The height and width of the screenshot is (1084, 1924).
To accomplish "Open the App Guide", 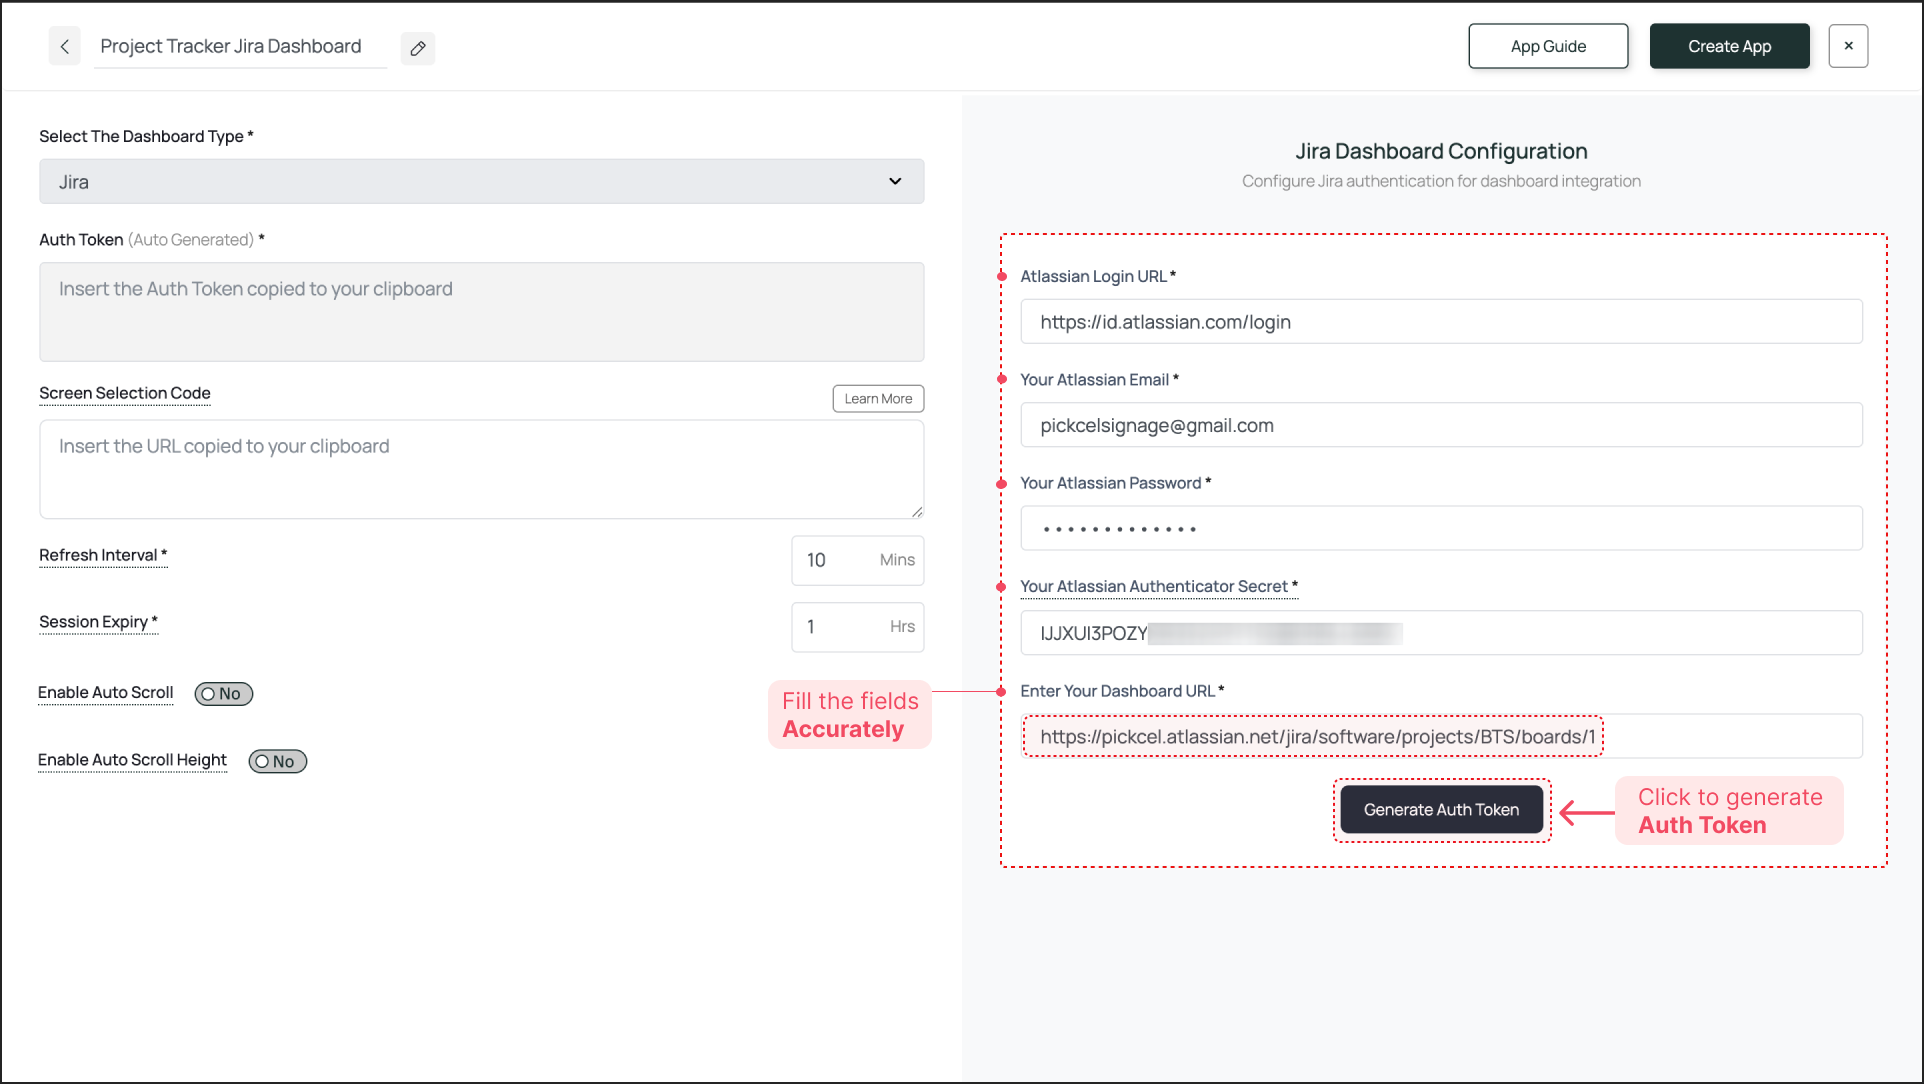I will pos(1547,46).
